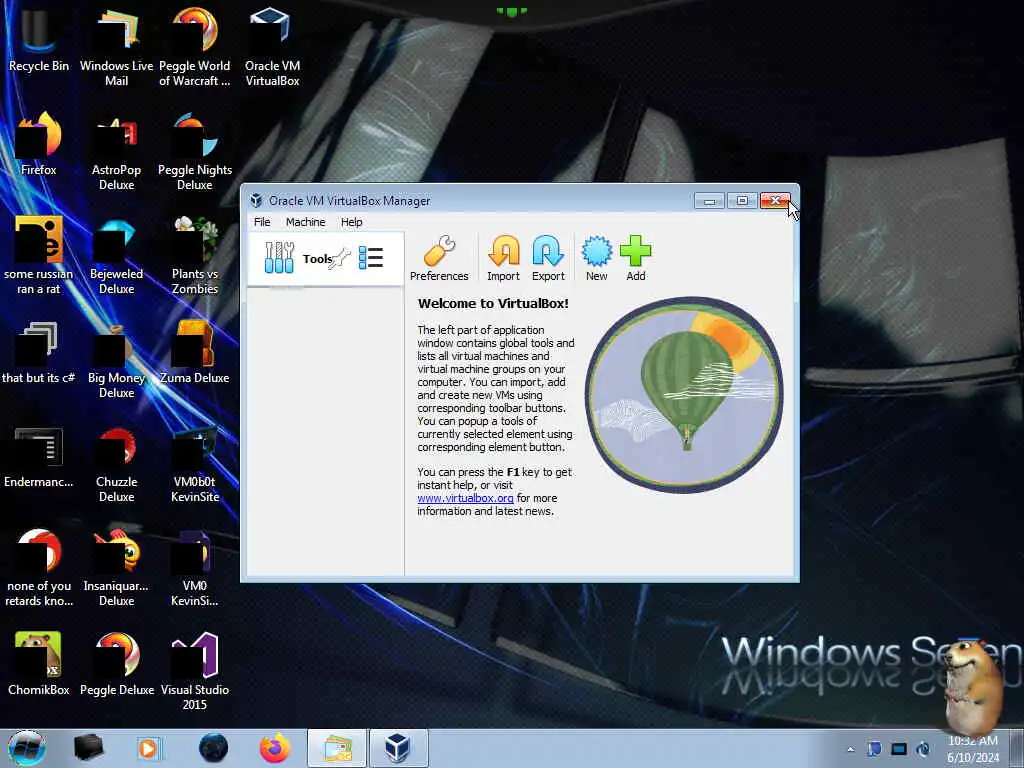Open the Windows Start menu orb

(x=27, y=748)
